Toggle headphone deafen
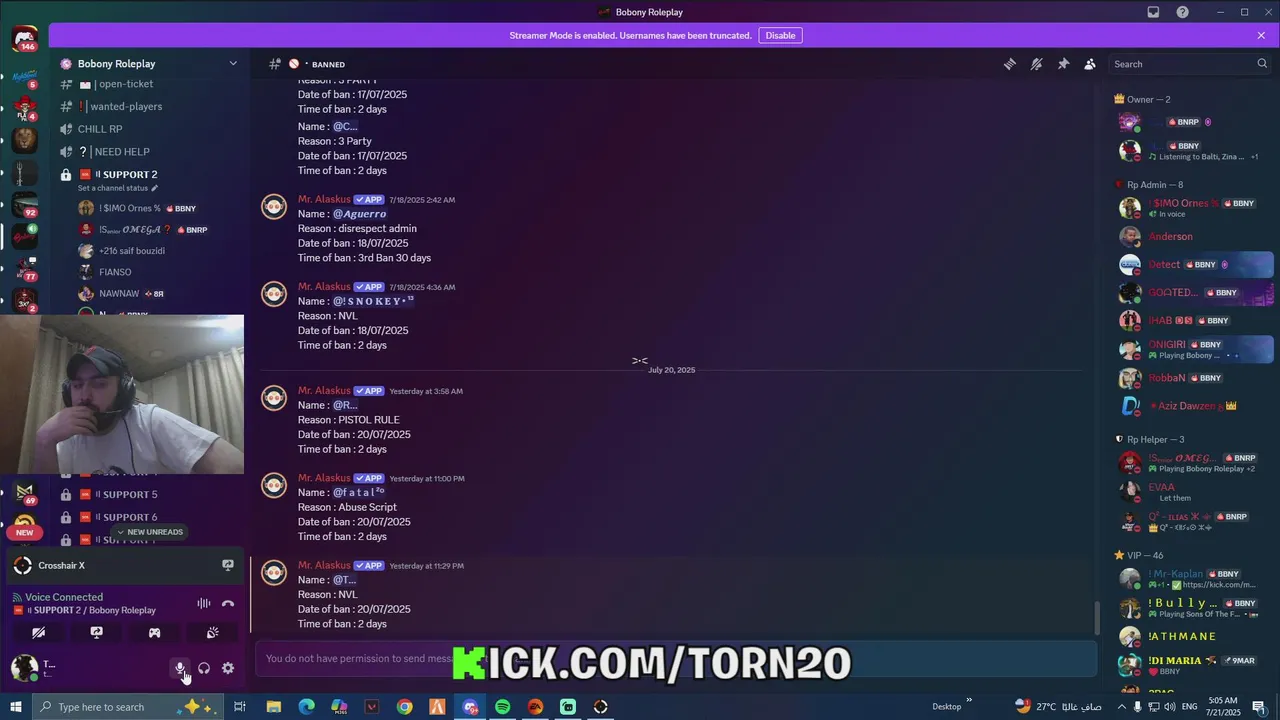 [204, 668]
